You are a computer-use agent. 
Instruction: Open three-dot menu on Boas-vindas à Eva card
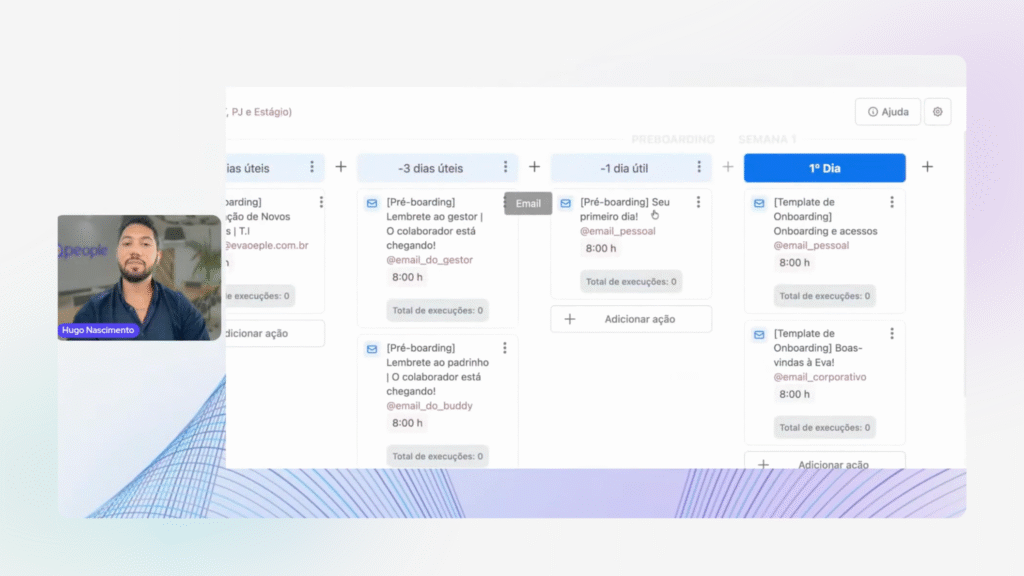(892, 334)
